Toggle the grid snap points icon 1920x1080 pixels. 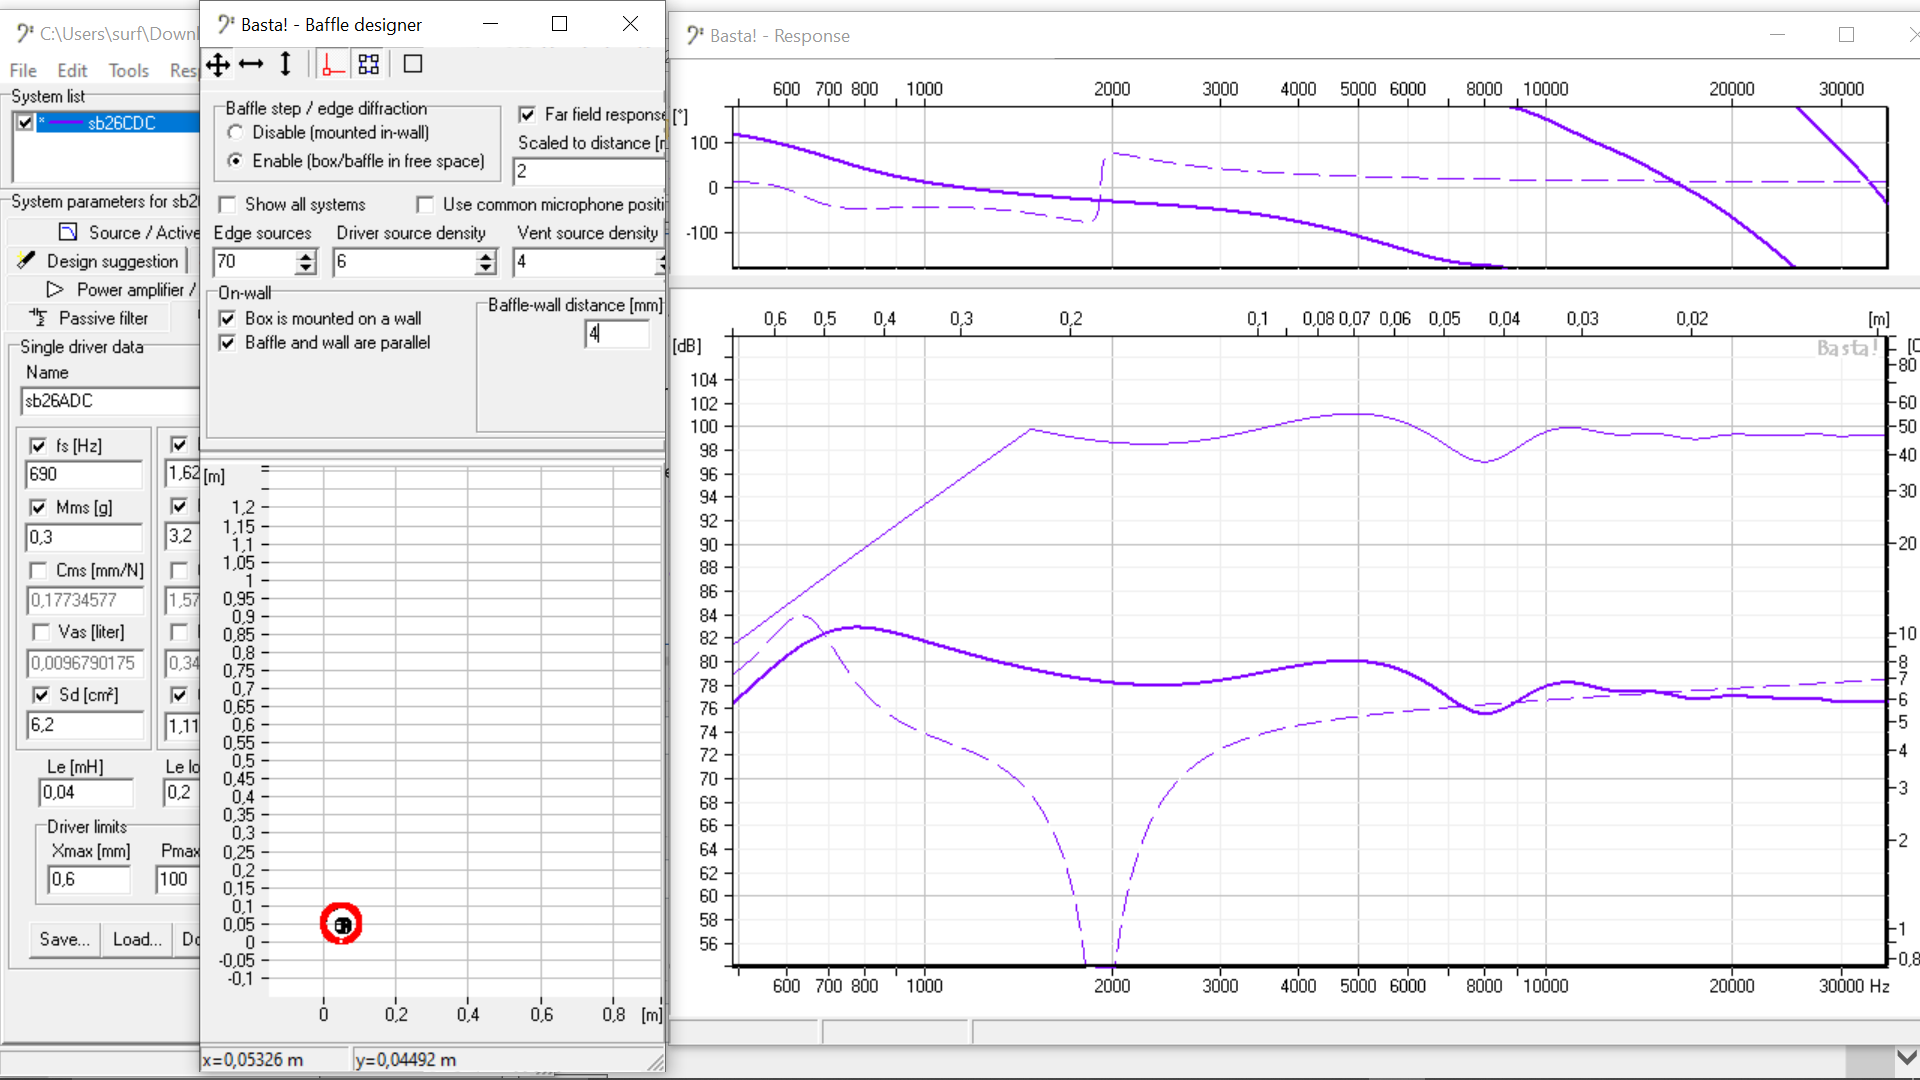pos(369,65)
